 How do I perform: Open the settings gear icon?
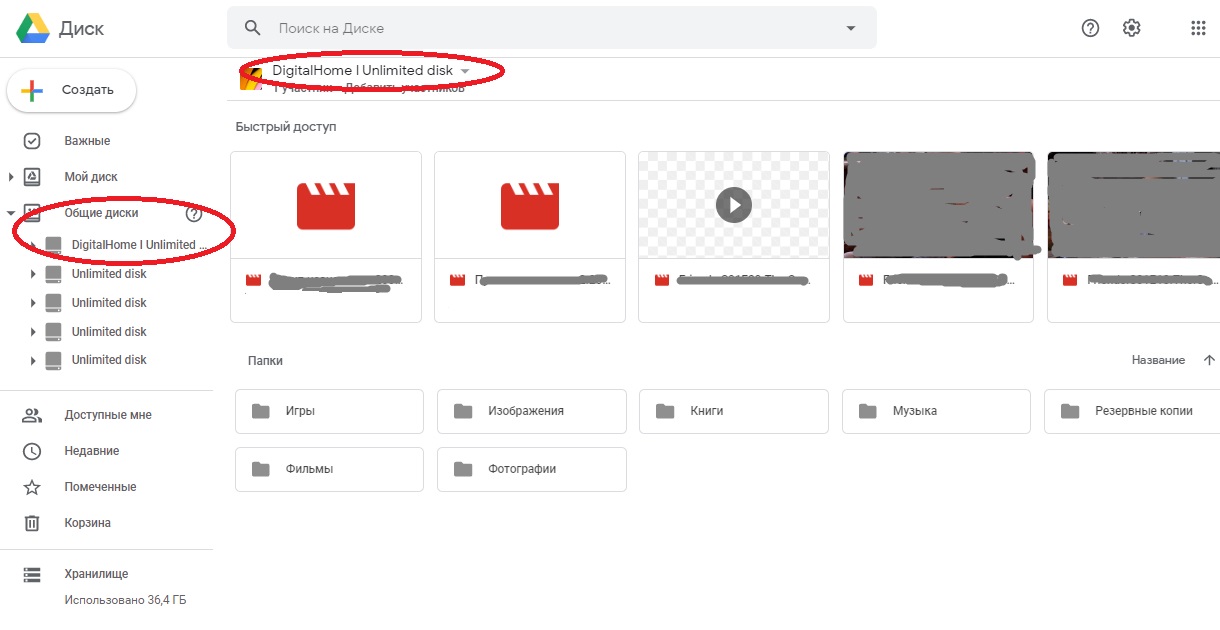(x=1132, y=28)
